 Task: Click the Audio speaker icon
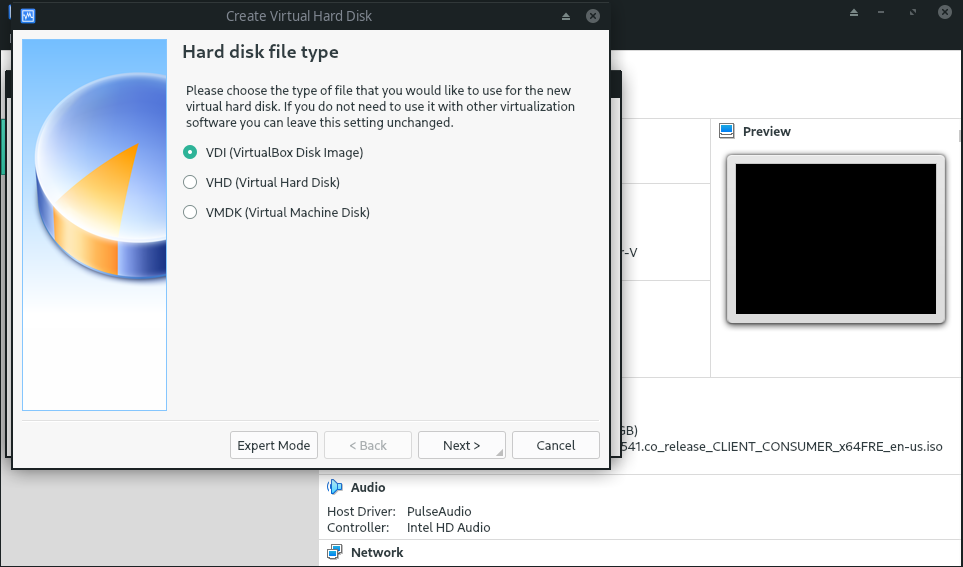point(335,487)
